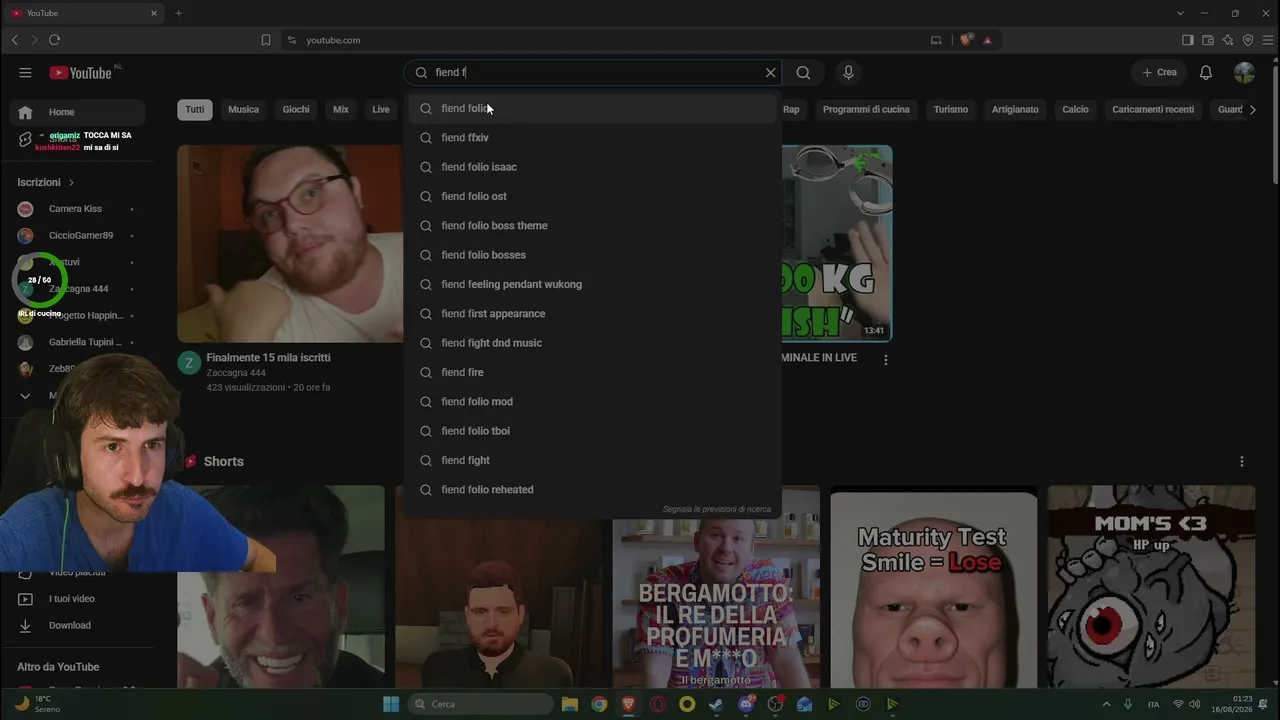This screenshot has width=1280, height=720.
Task: Select the 'fiend folio tboi' suggestion
Action: (592, 431)
